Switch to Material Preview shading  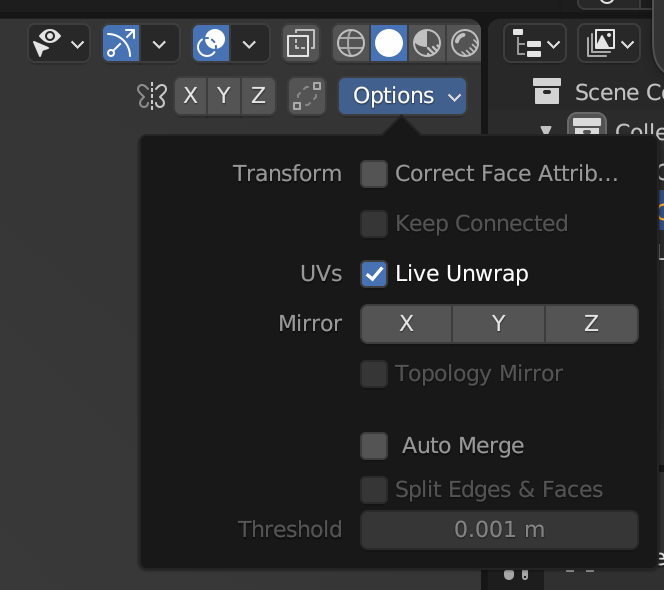point(427,44)
